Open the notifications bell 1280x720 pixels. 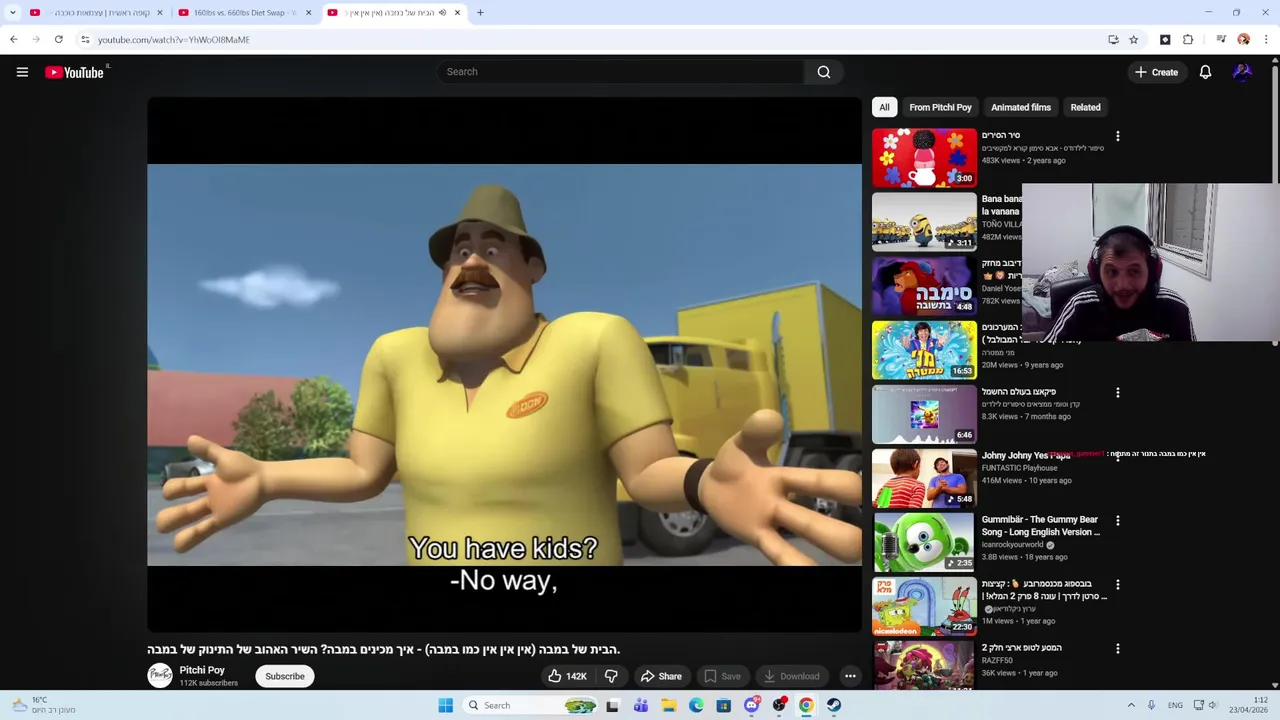[x=1205, y=72]
